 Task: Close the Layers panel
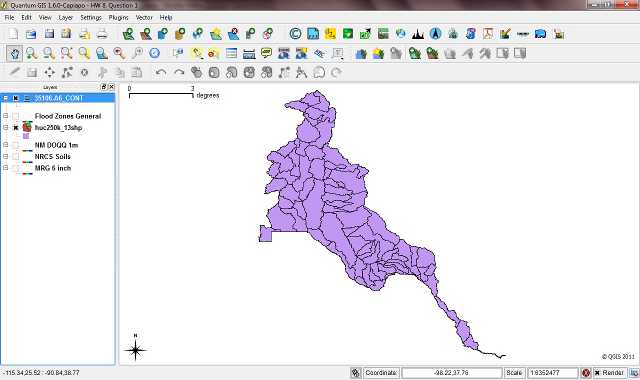point(111,87)
